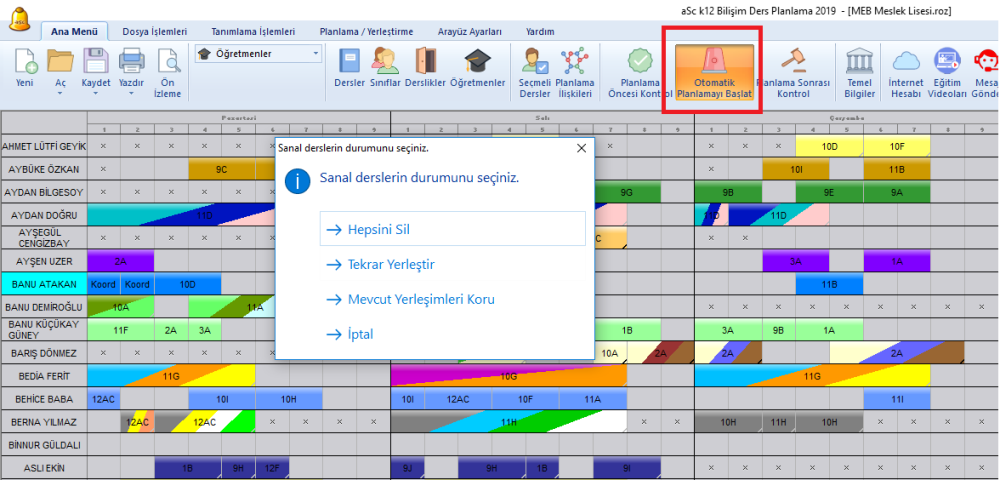Open the Dersler book icon
This screenshot has width=1000, height=480.
pyautogui.click(x=349, y=67)
